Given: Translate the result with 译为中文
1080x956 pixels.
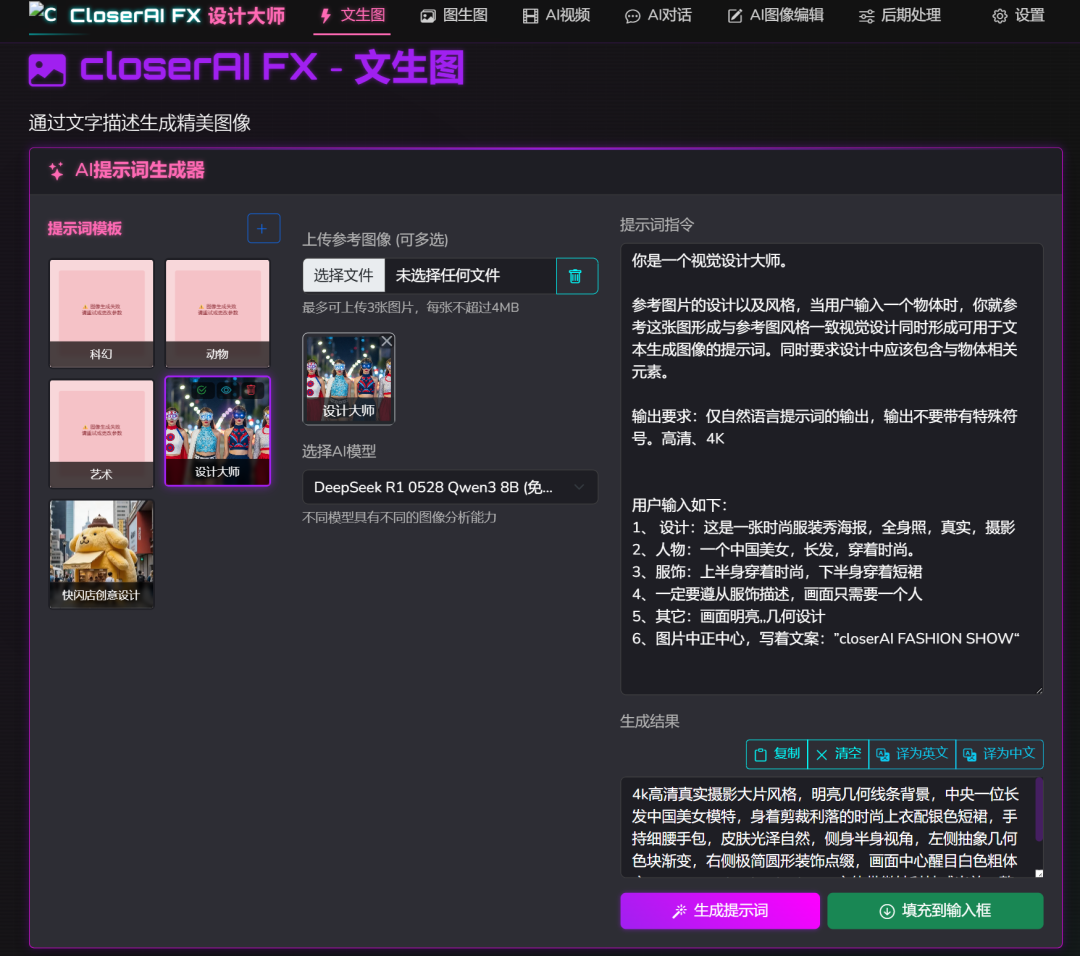Looking at the screenshot, I should coord(999,754).
